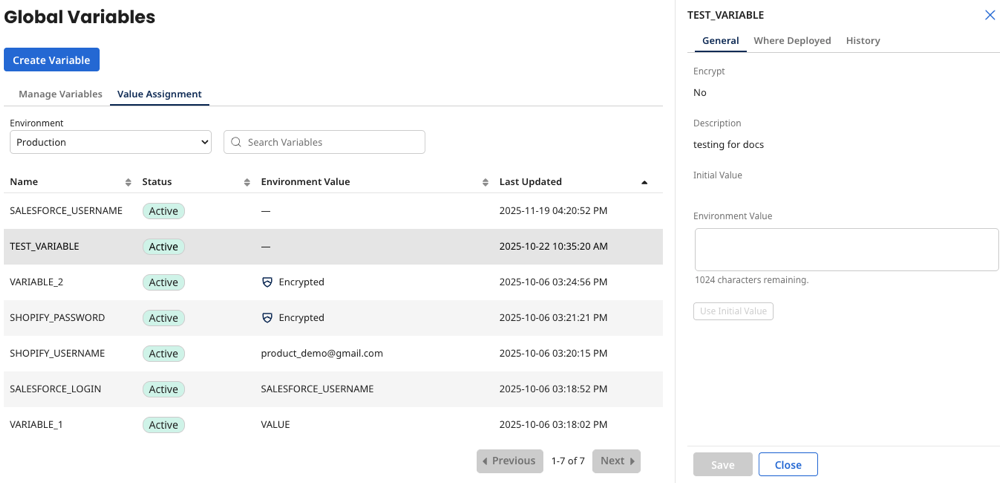The height and width of the screenshot is (483, 1000).
Task: Click Active status badge for SALESFORCE_LOGIN
Action: [x=163, y=390]
